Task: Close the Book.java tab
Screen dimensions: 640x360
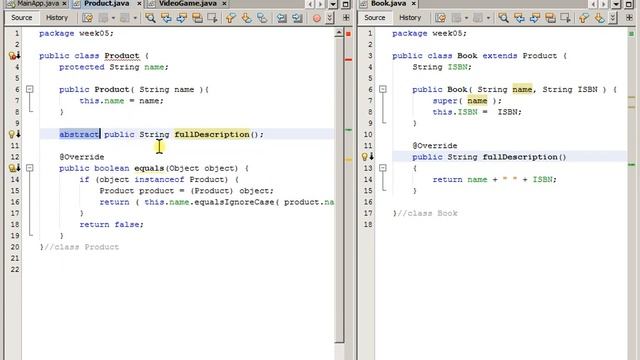Action: click(x=413, y=3)
